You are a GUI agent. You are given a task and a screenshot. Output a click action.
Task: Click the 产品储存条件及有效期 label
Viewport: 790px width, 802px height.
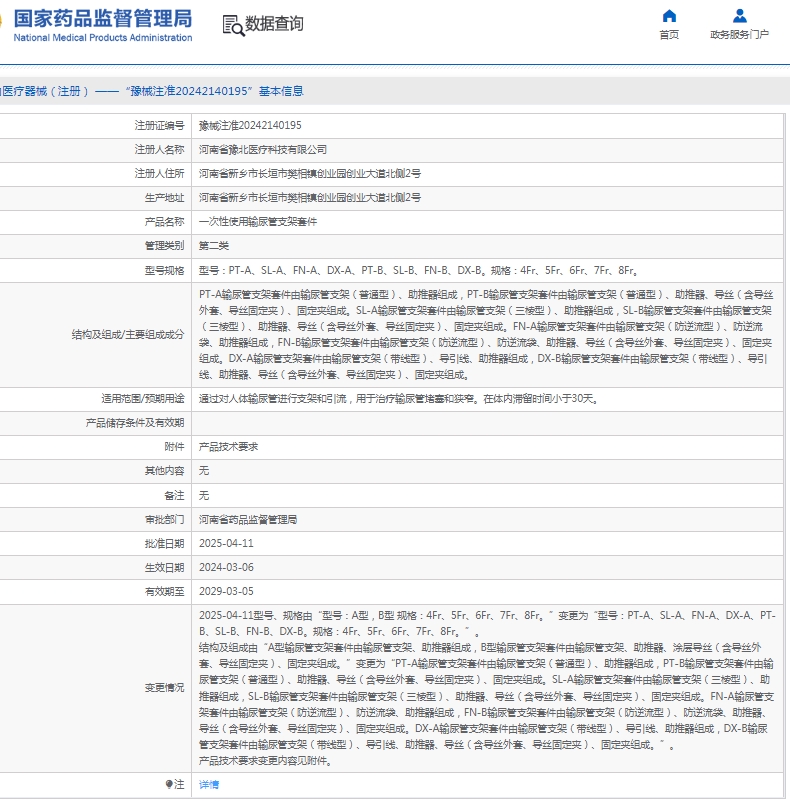tap(135, 423)
